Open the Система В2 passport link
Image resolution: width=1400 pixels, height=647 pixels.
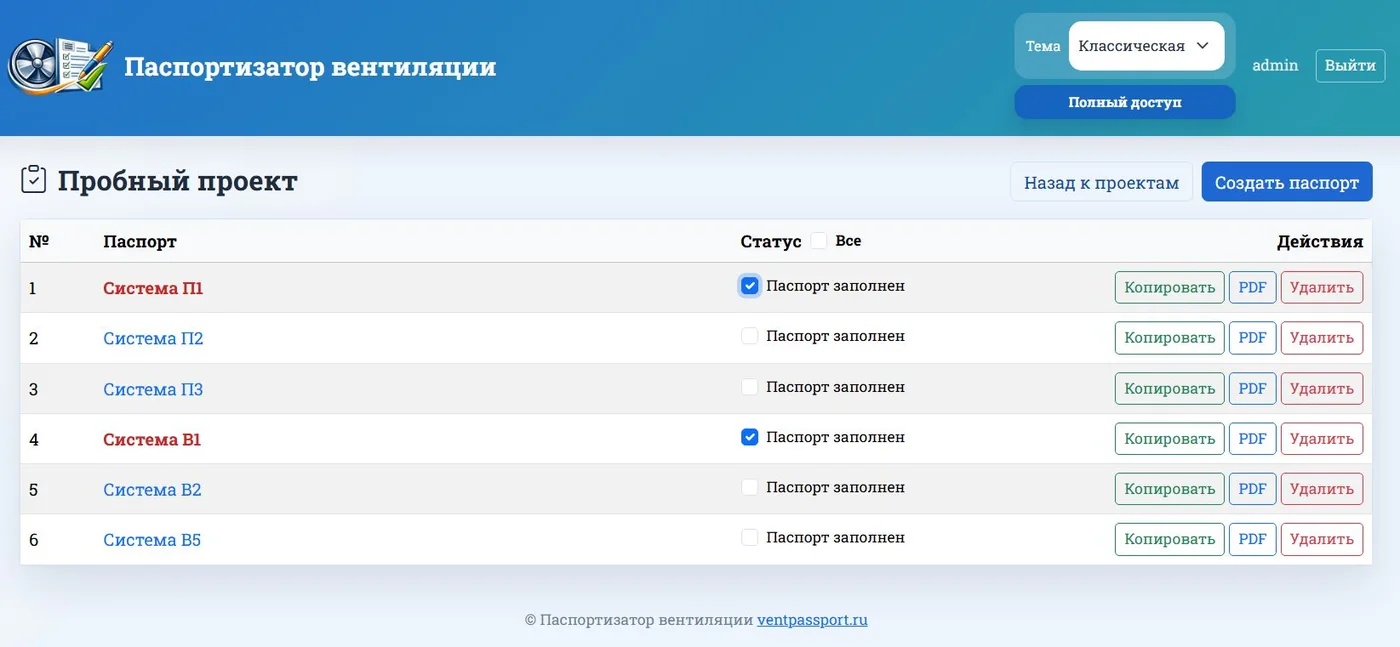pos(152,489)
